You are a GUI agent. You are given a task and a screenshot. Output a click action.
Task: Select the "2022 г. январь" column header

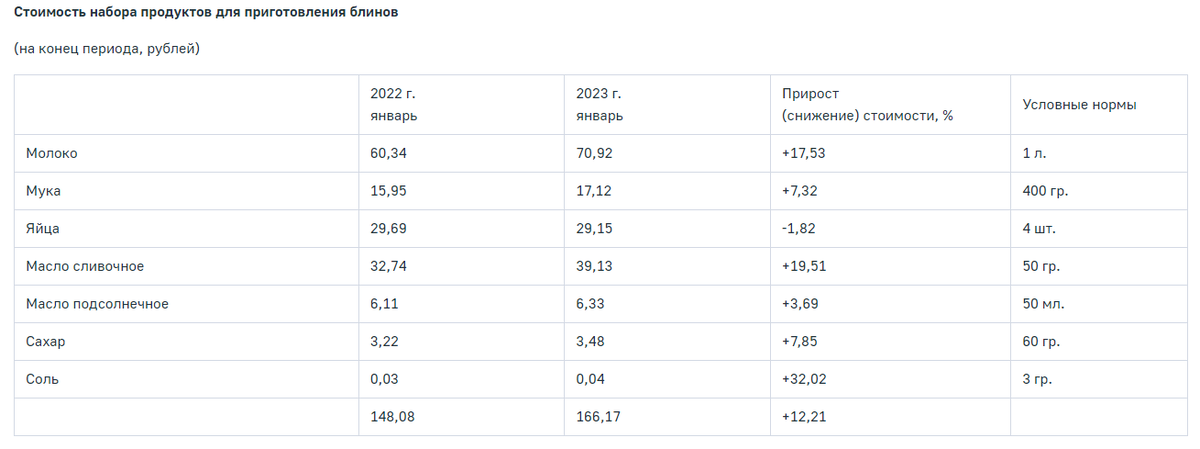pyautogui.click(x=393, y=104)
